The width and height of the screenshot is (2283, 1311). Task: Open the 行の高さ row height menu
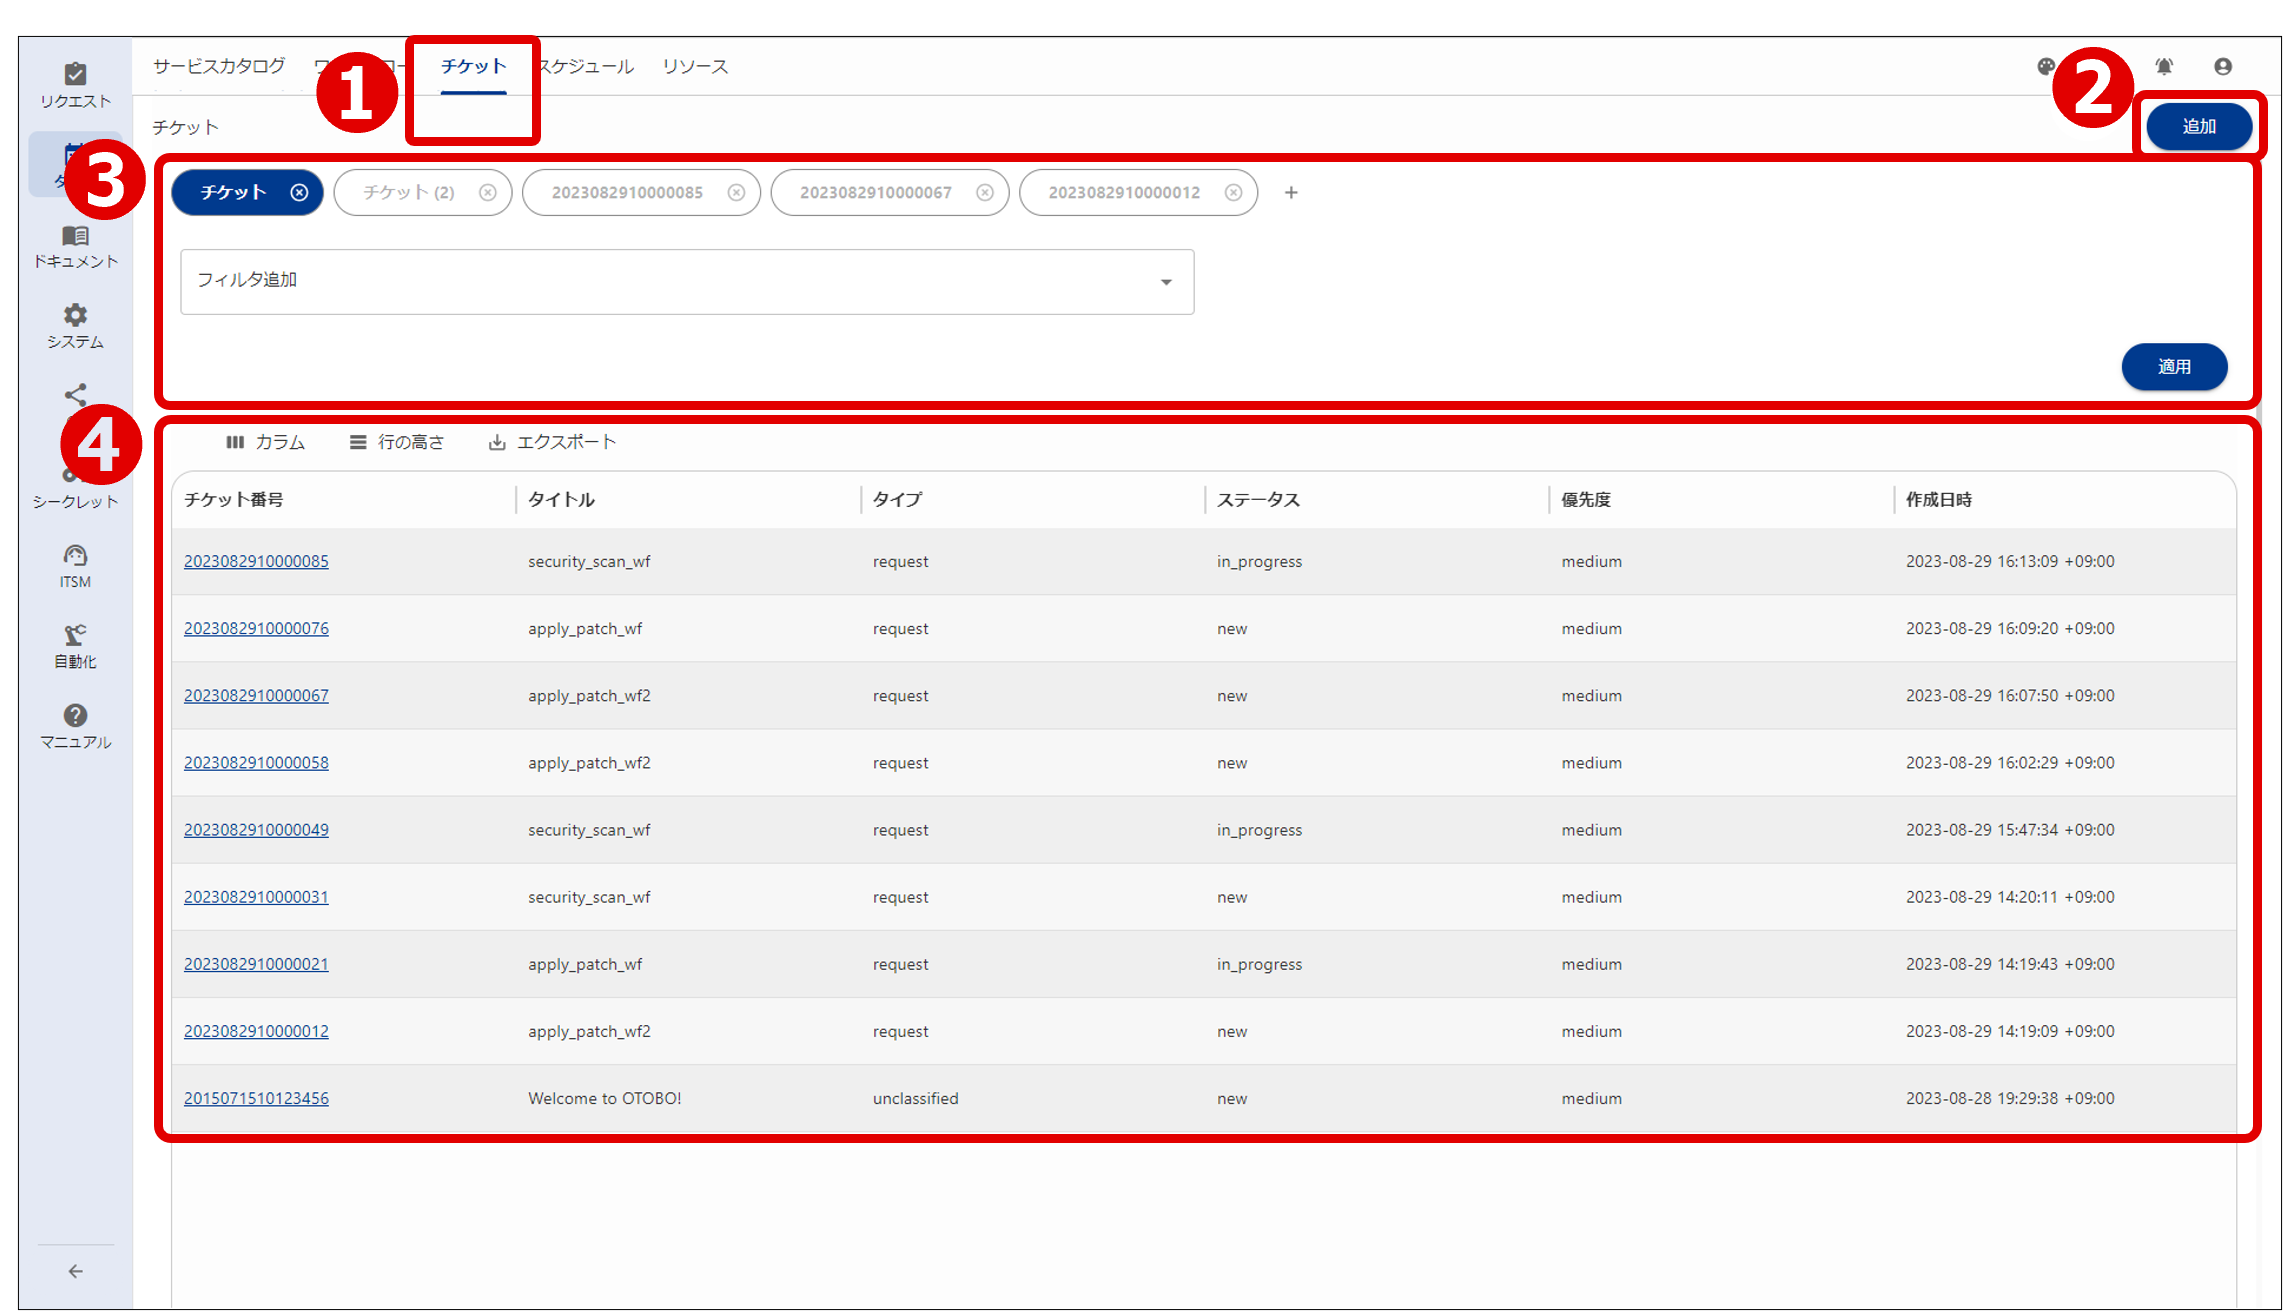pos(397,442)
